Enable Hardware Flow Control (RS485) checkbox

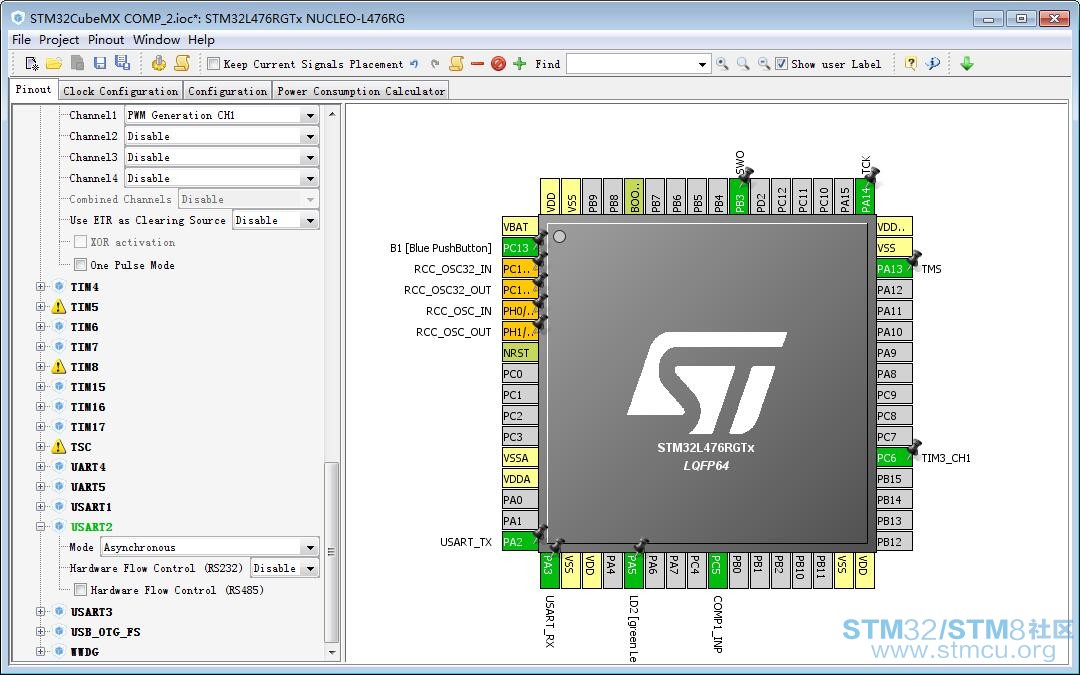click(x=81, y=590)
